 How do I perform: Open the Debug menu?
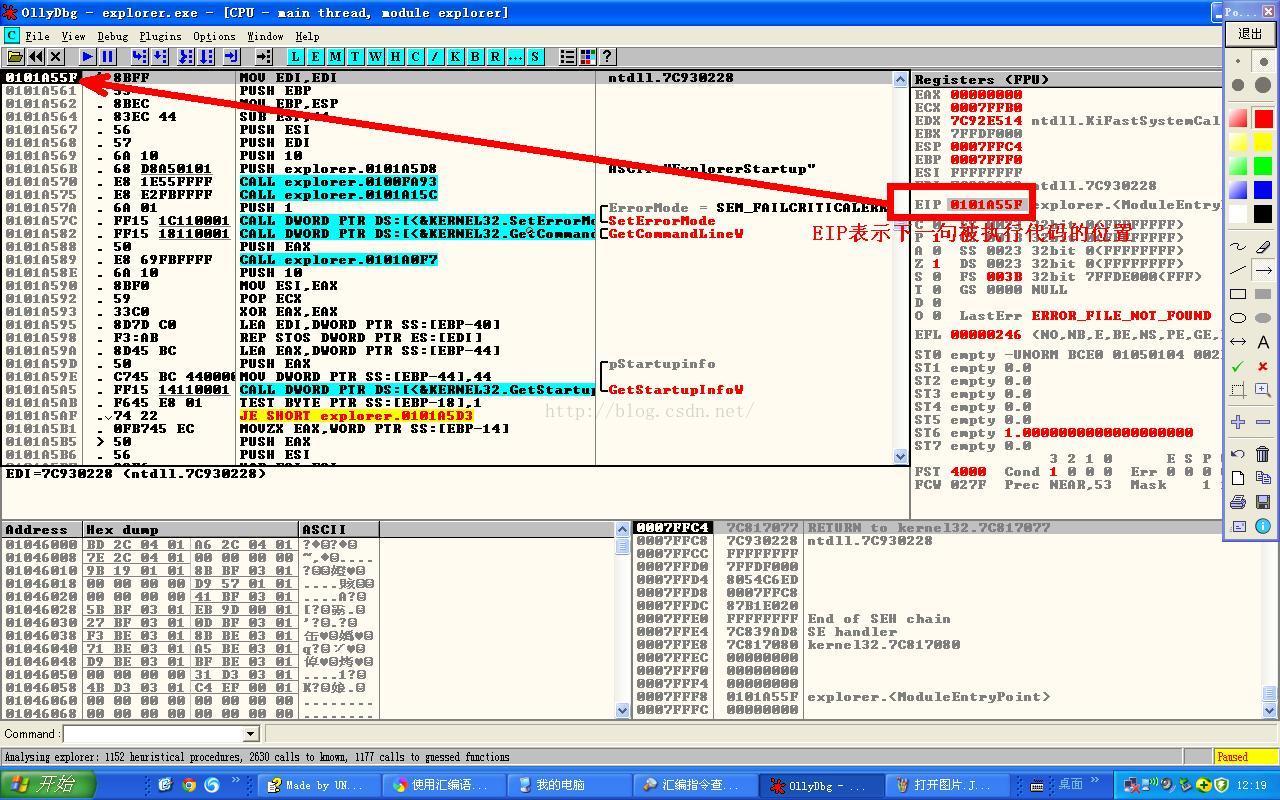pyautogui.click(x=112, y=36)
